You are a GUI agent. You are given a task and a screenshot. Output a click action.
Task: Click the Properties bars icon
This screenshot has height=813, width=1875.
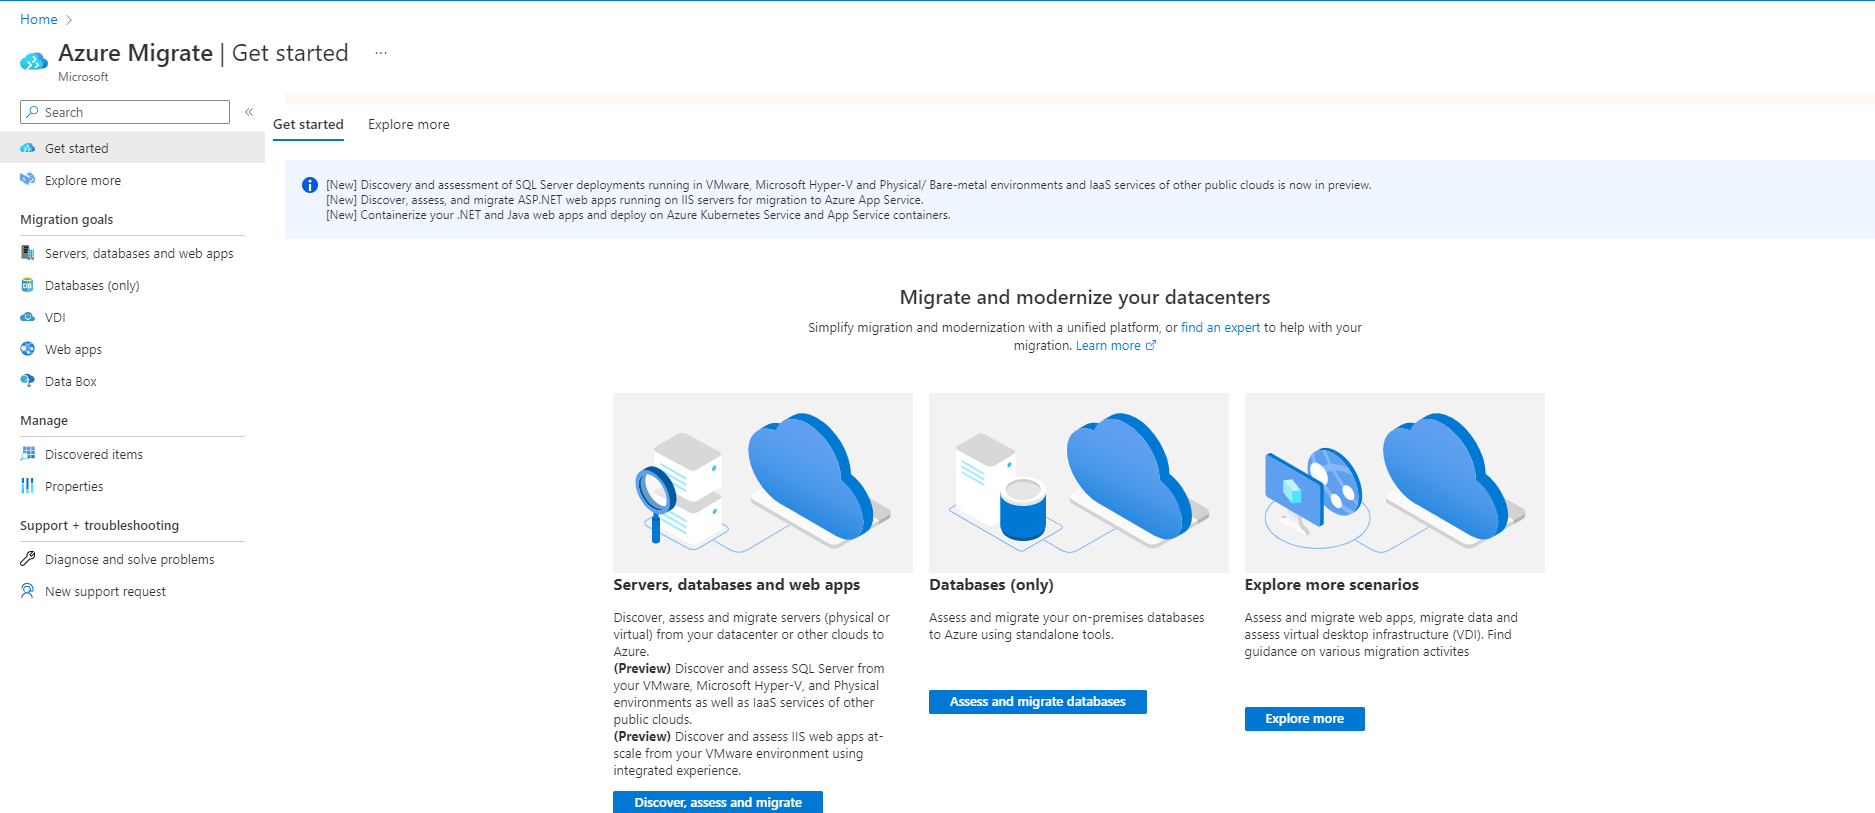coord(28,486)
